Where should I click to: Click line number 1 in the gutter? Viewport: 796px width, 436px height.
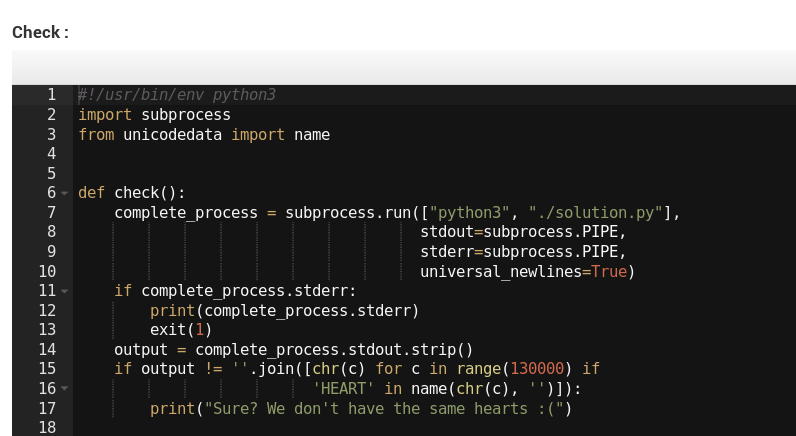click(x=50, y=95)
